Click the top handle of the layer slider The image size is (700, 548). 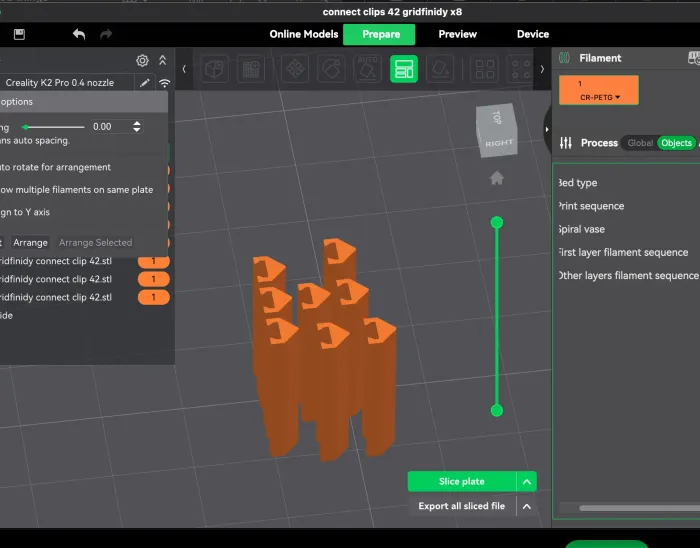point(497,222)
